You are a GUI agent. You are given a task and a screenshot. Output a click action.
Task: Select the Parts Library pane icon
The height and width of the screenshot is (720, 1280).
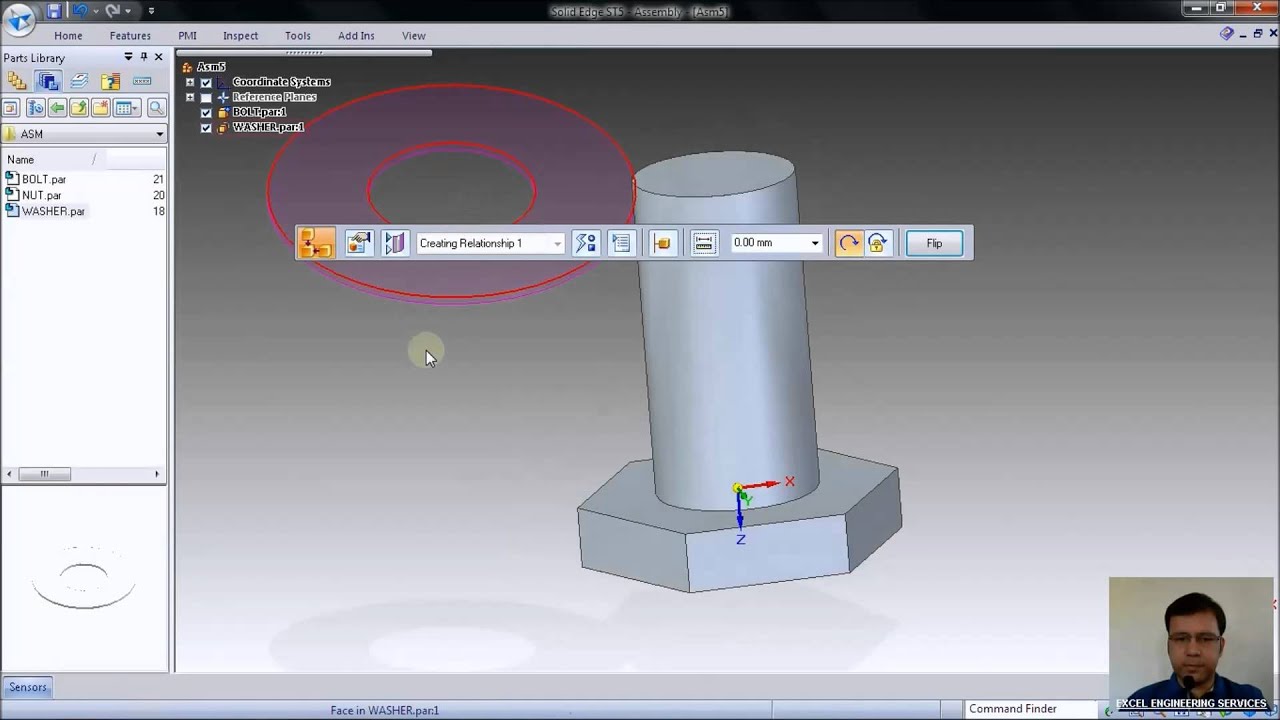(x=47, y=81)
